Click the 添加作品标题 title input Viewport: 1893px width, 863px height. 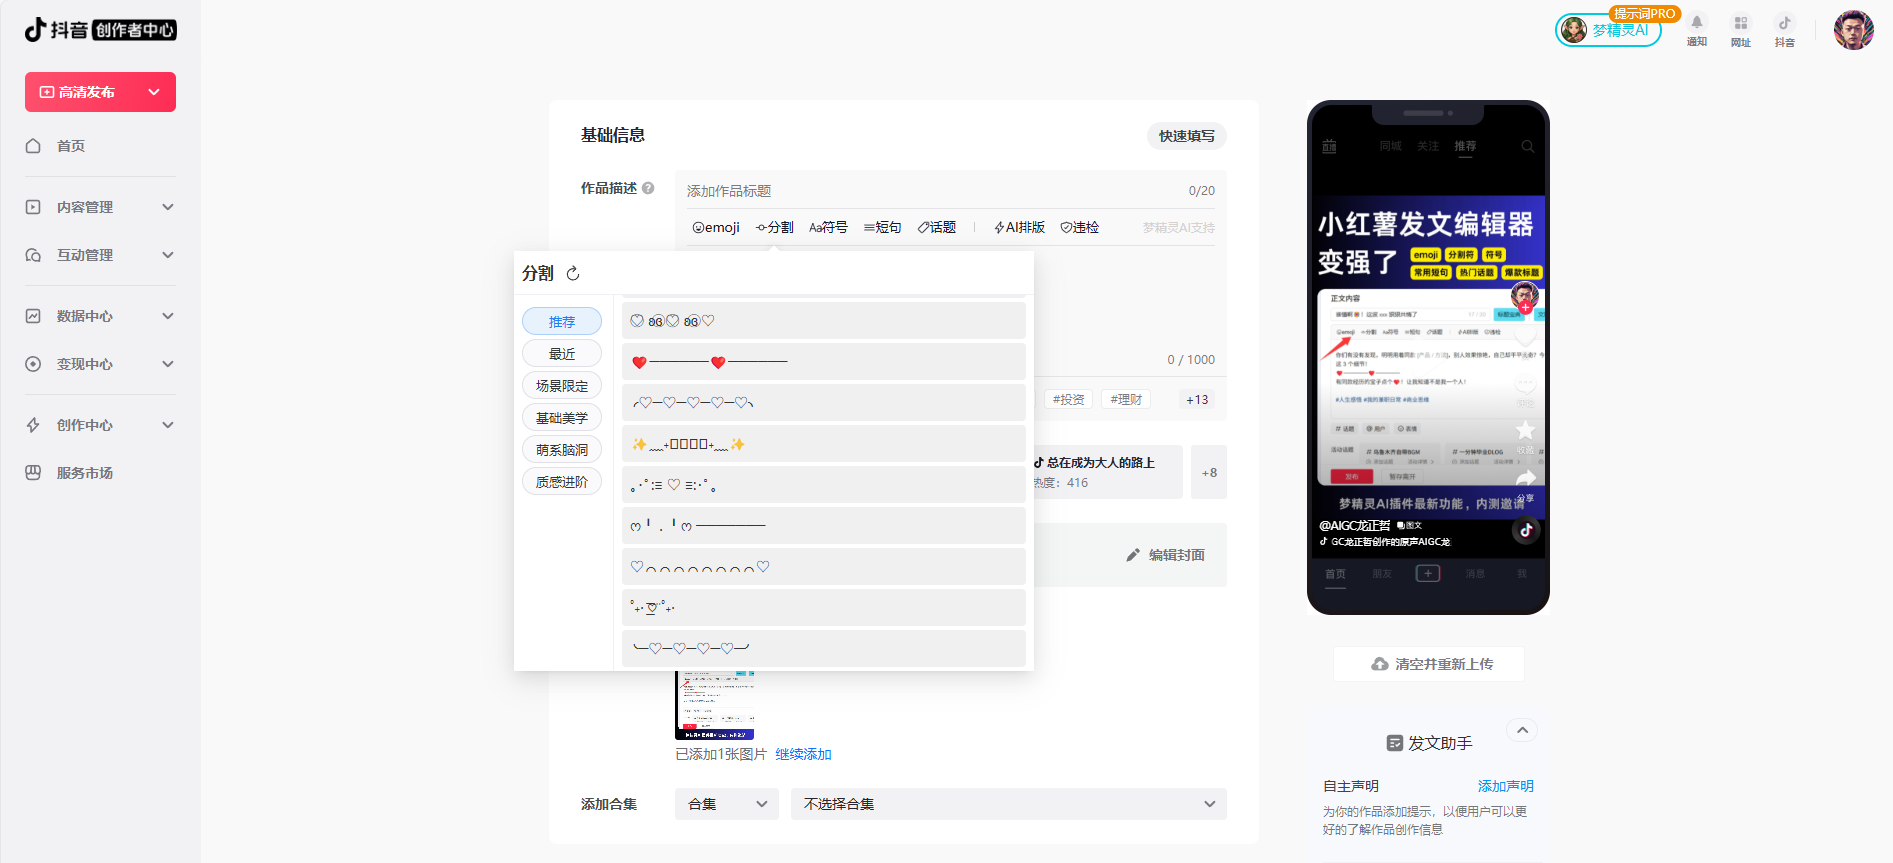click(930, 190)
